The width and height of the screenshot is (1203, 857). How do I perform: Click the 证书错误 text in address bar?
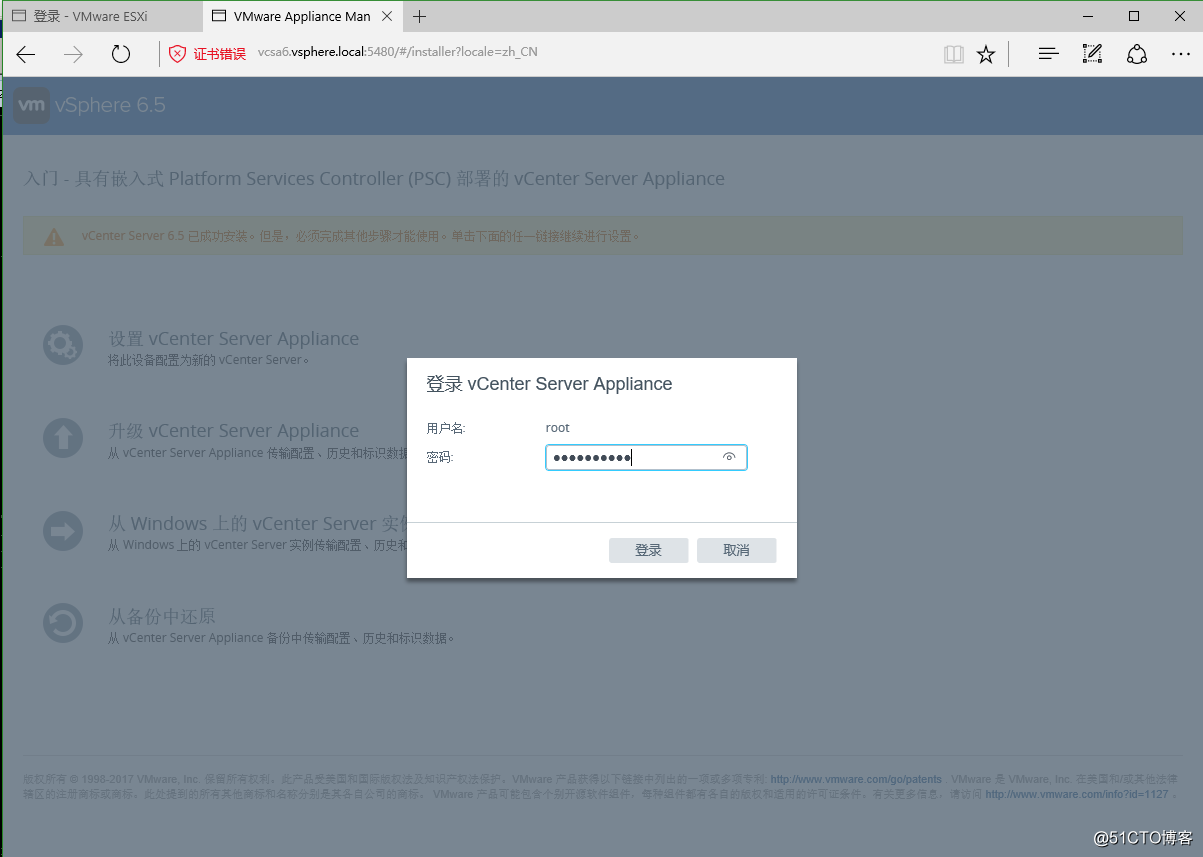tap(219, 54)
